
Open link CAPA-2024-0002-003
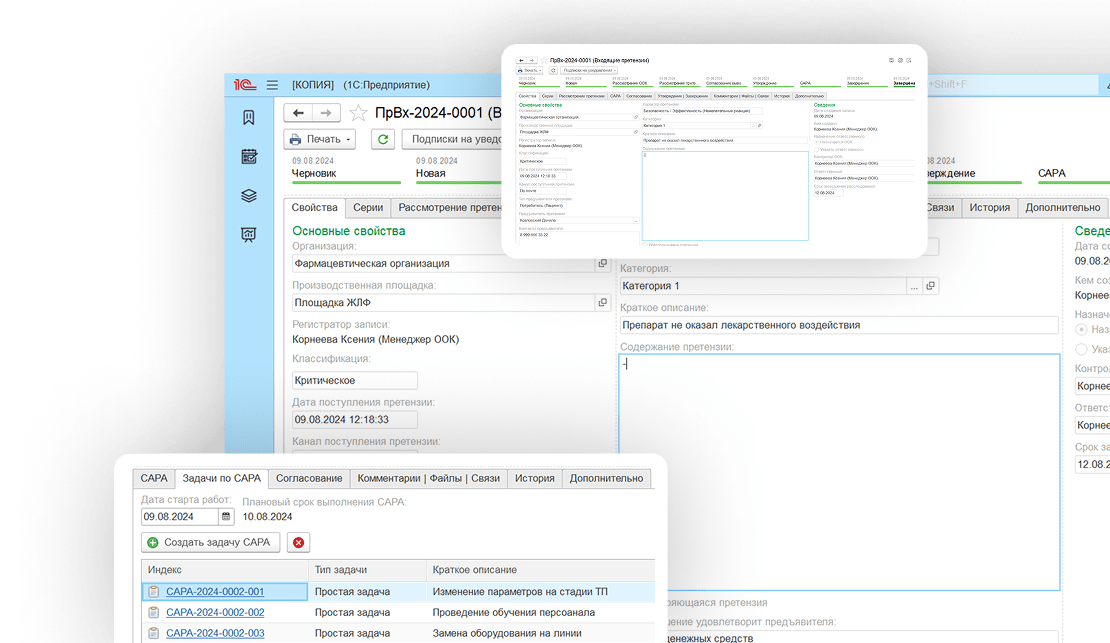pyautogui.click(x=215, y=633)
